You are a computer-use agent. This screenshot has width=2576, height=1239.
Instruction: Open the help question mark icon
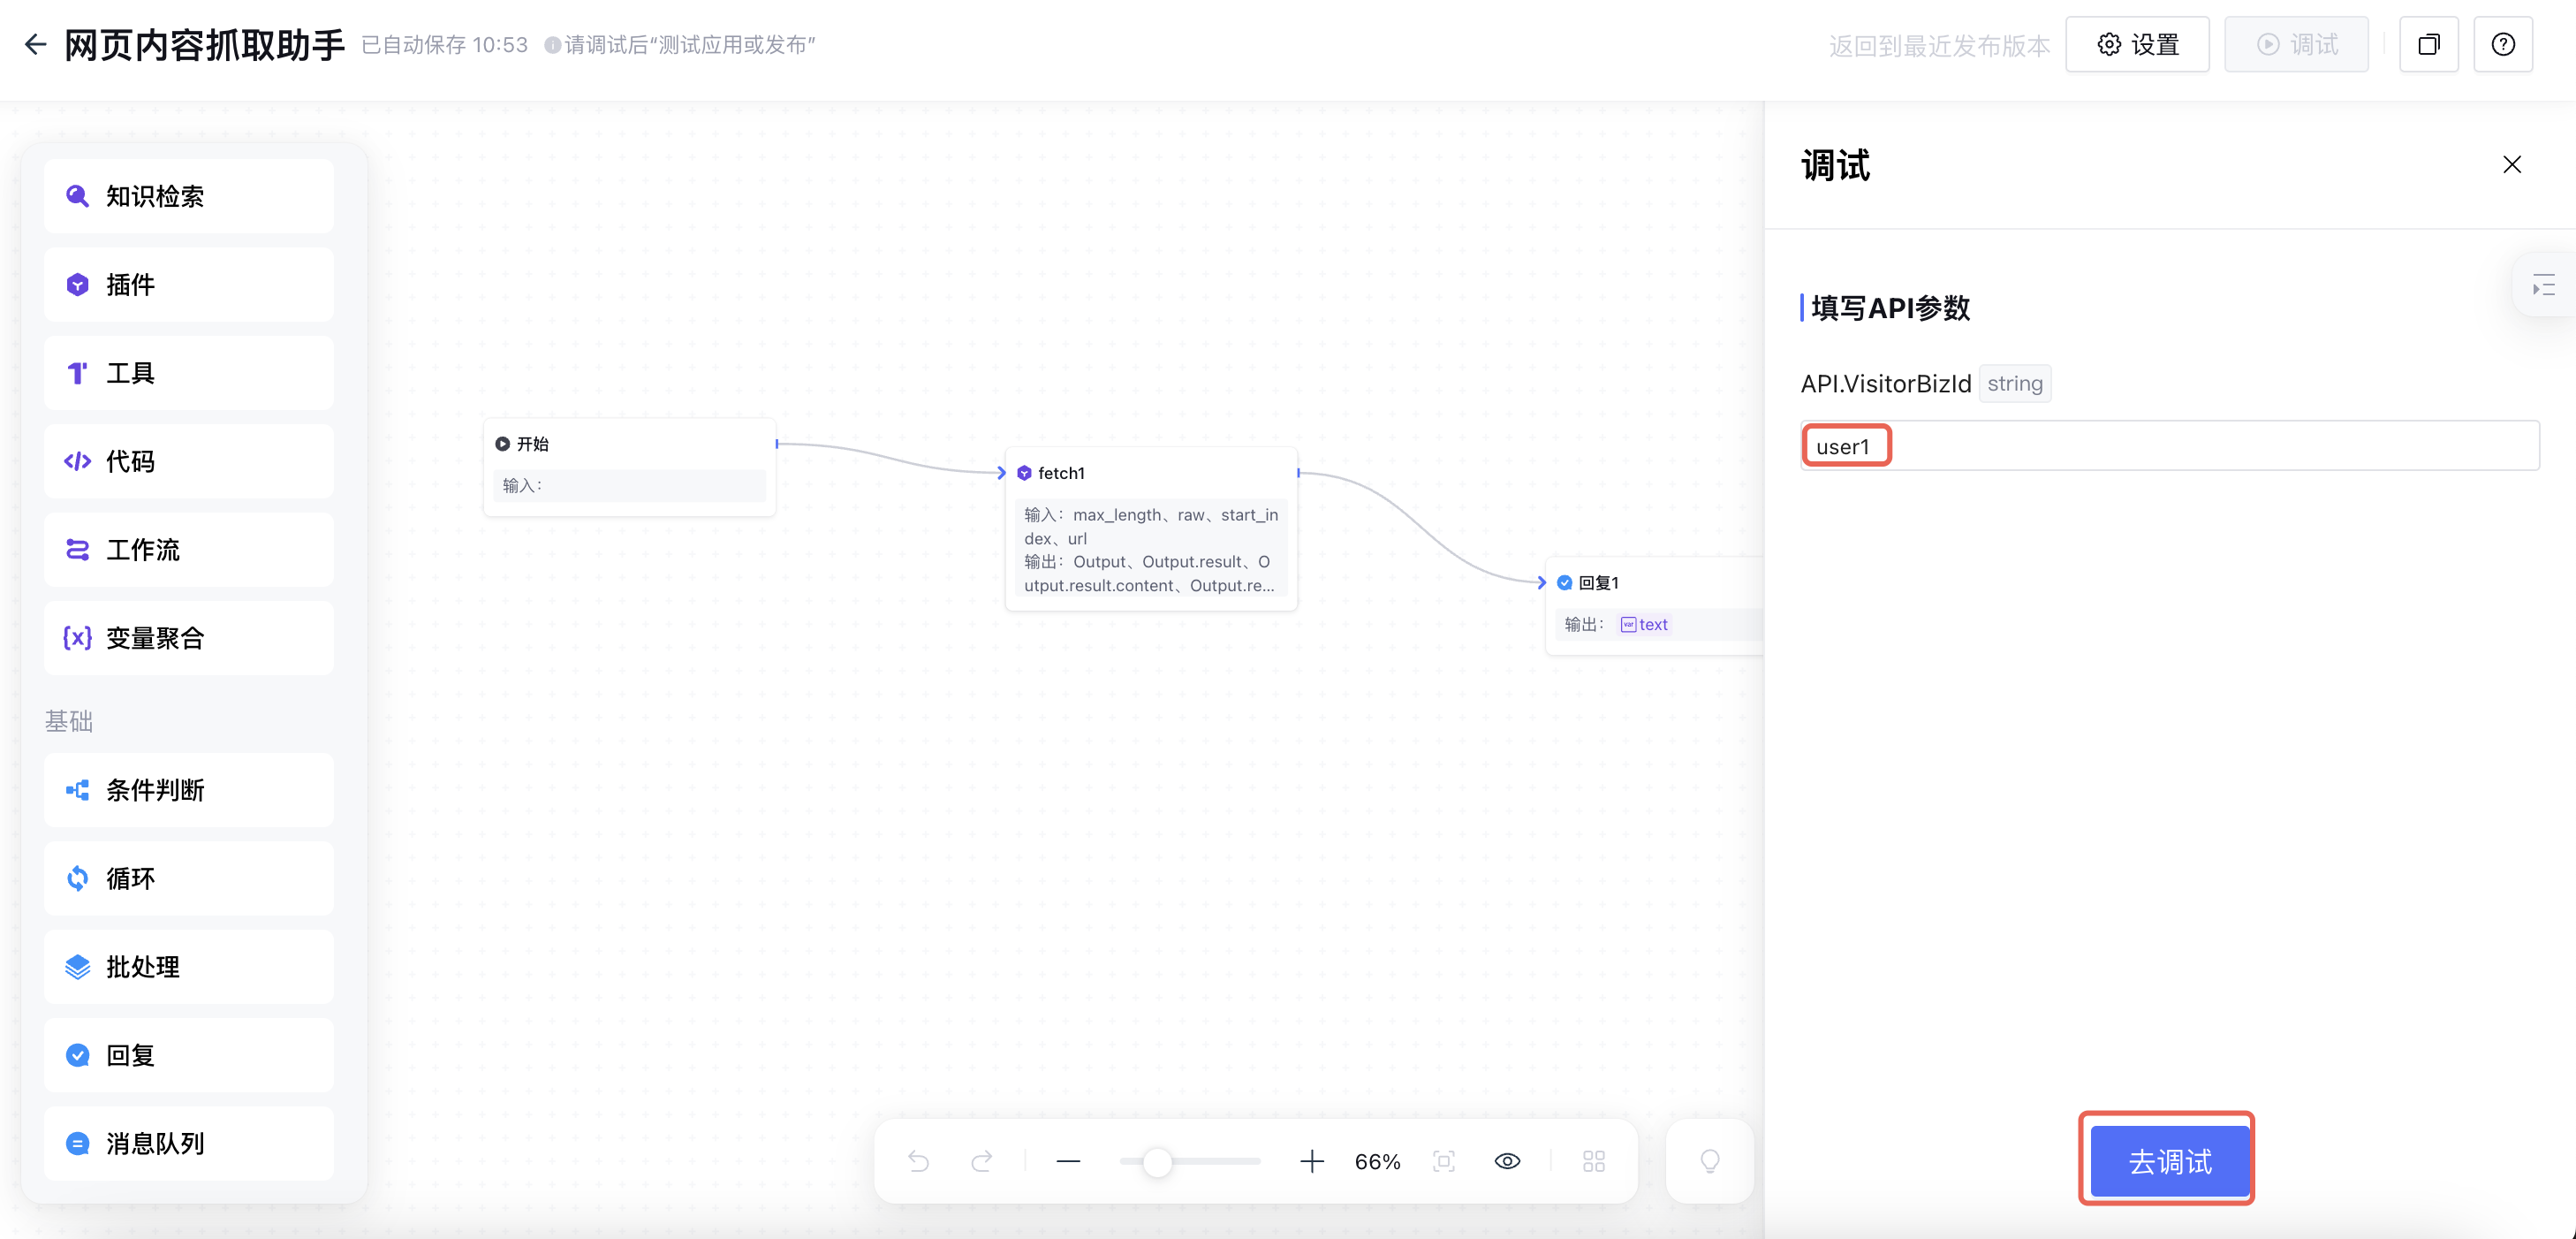[2502, 44]
